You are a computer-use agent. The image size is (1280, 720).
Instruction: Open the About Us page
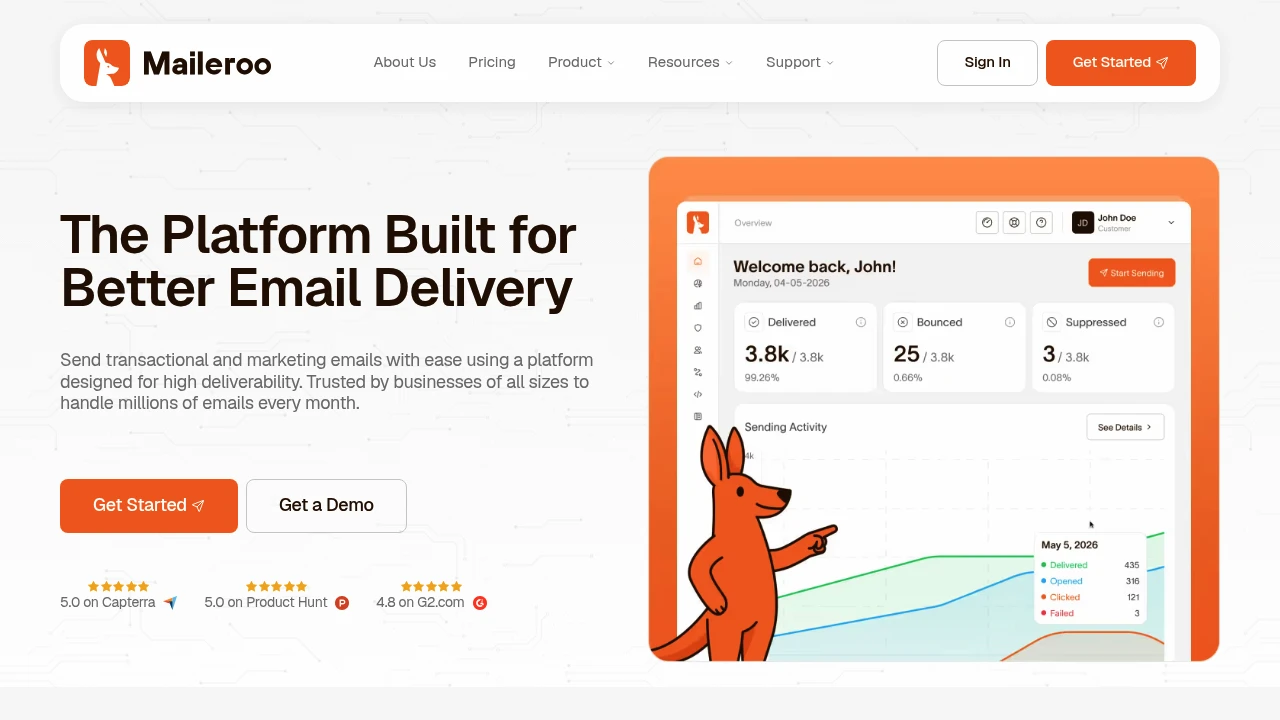pos(405,62)
